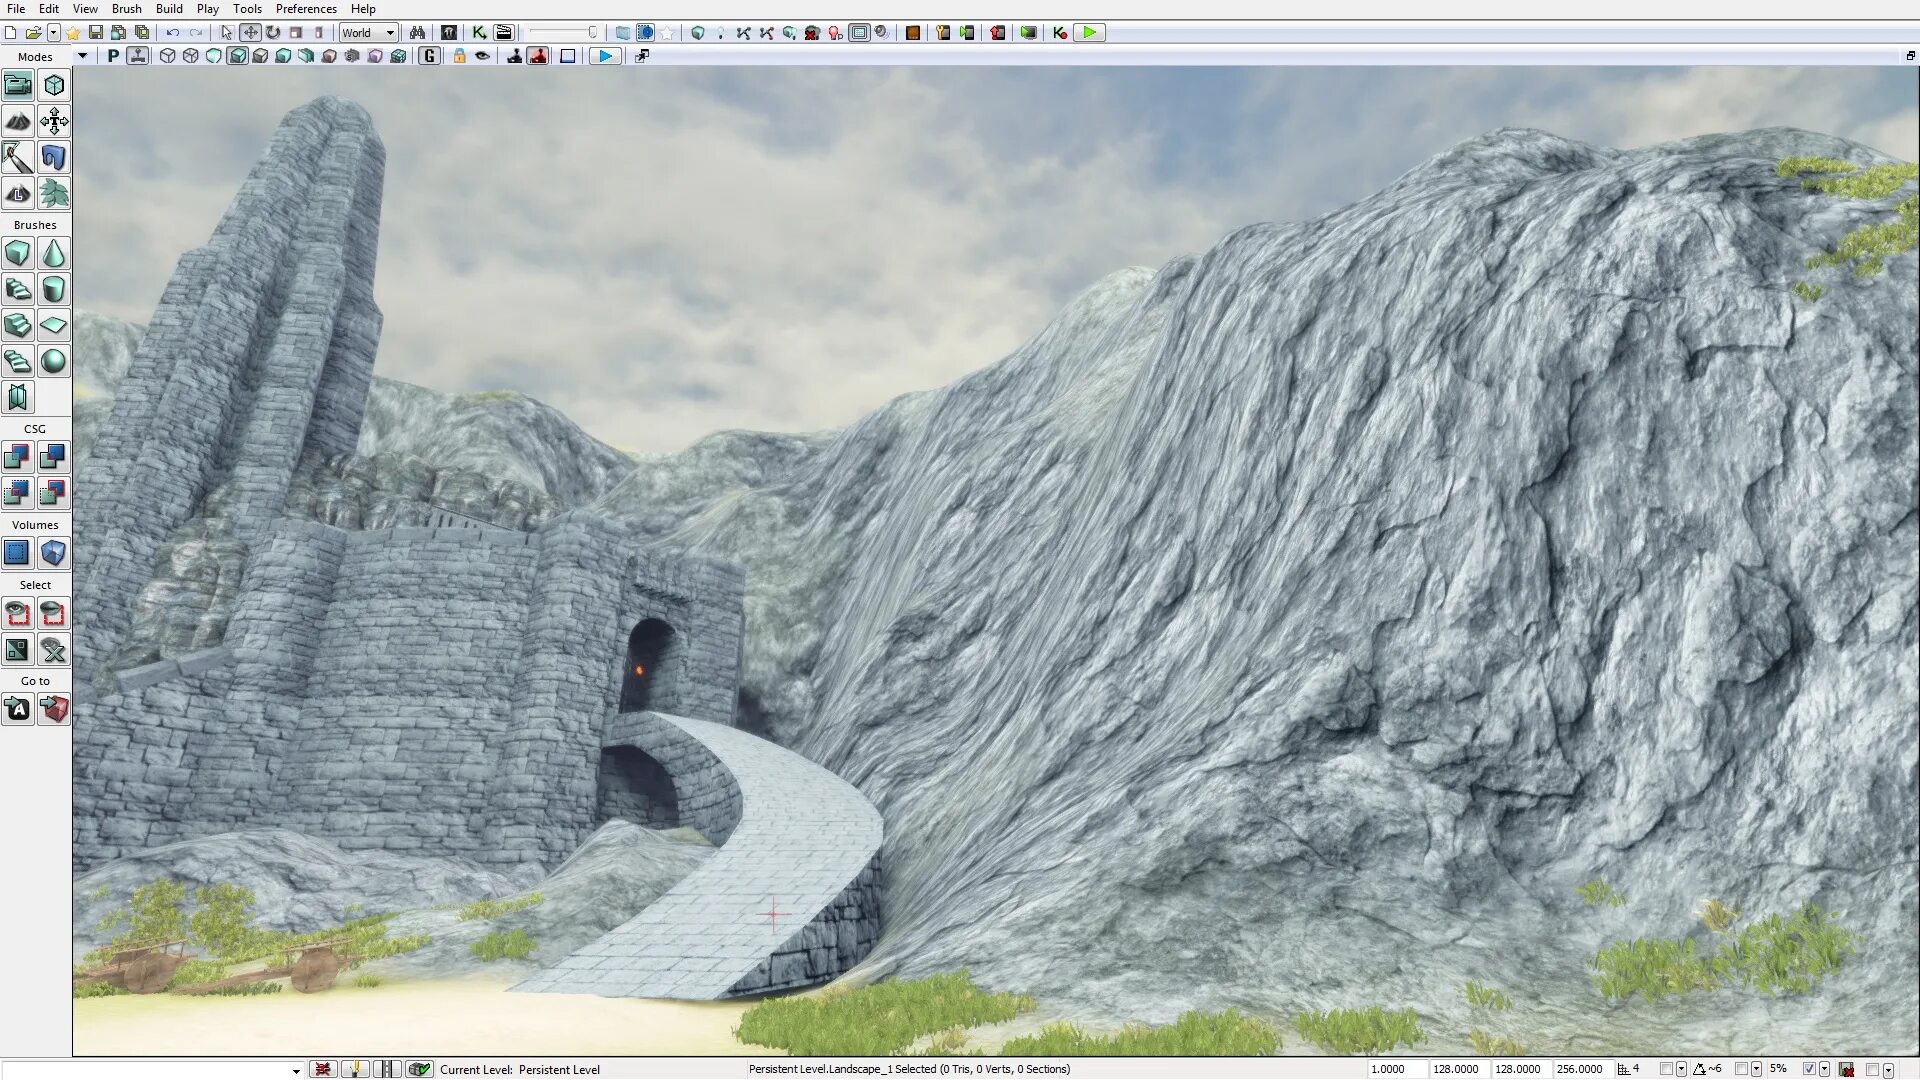This screenshot has width=1920, height=1080.
Task: Uncheck the scale snap 5% checkbox
Action: point(1809,1069)
